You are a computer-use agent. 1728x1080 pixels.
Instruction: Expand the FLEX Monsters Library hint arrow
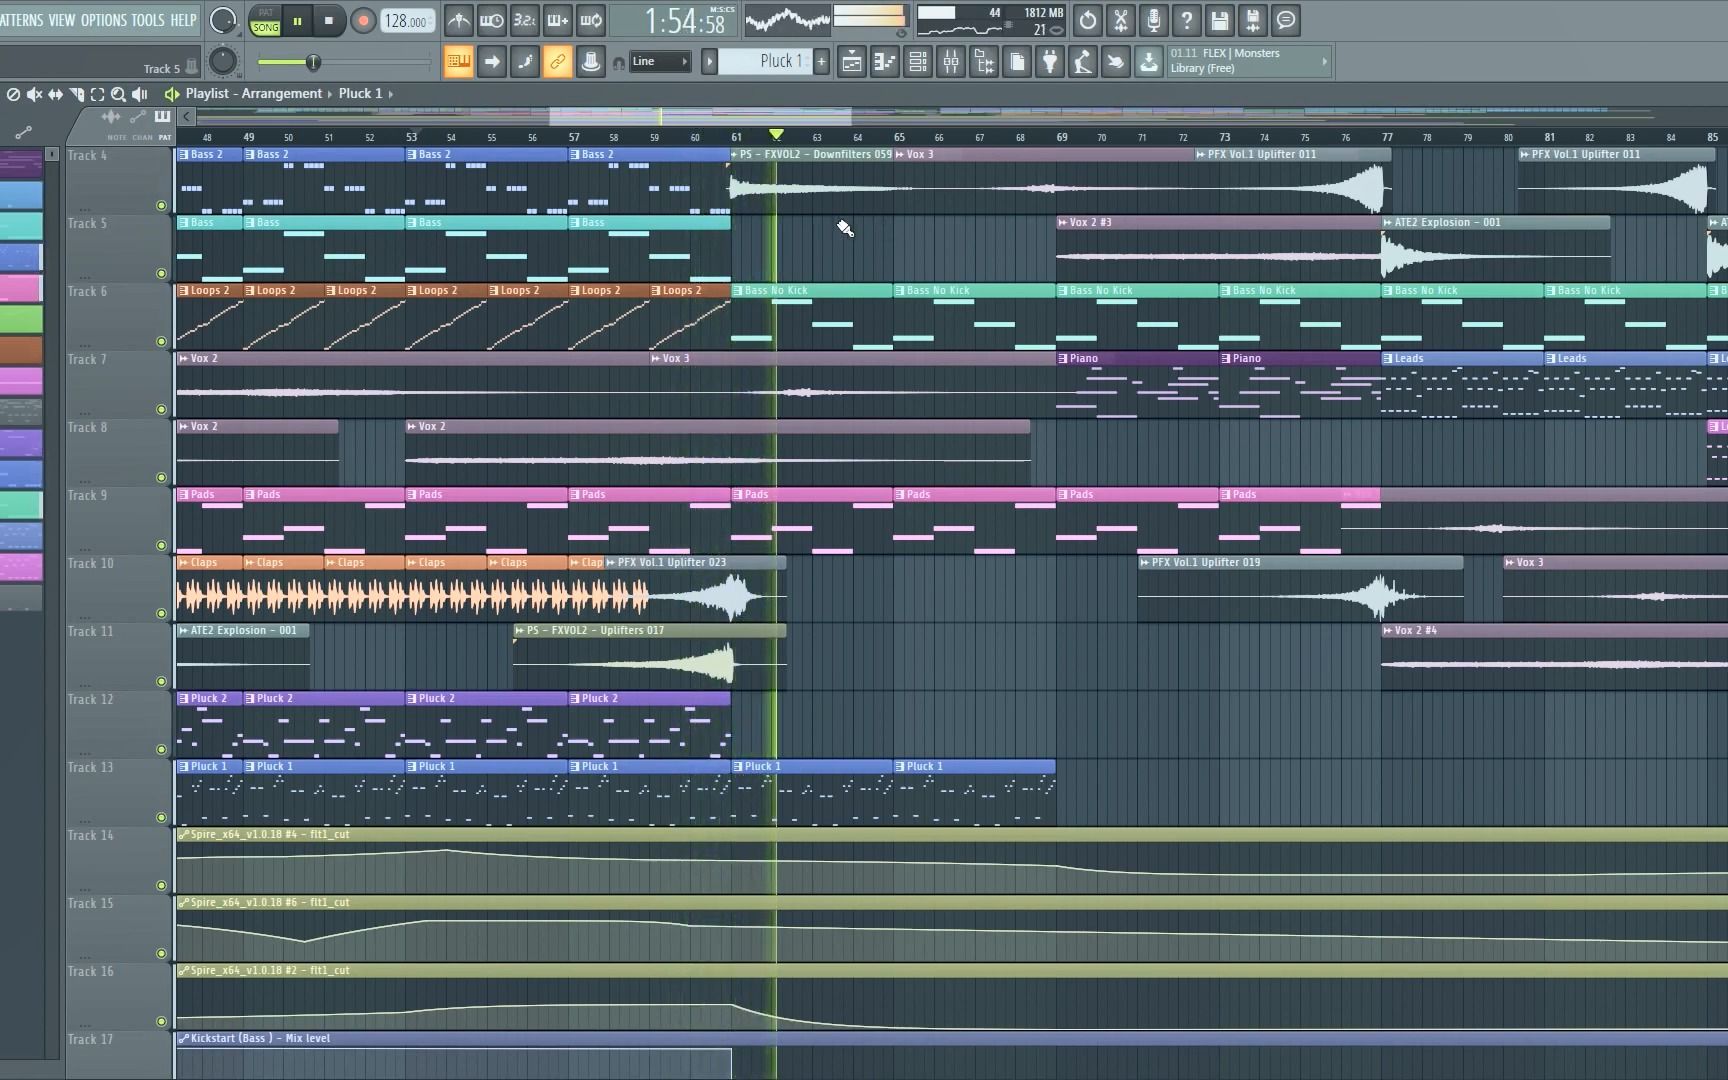pyautogui.click(x=1325, y=62)
